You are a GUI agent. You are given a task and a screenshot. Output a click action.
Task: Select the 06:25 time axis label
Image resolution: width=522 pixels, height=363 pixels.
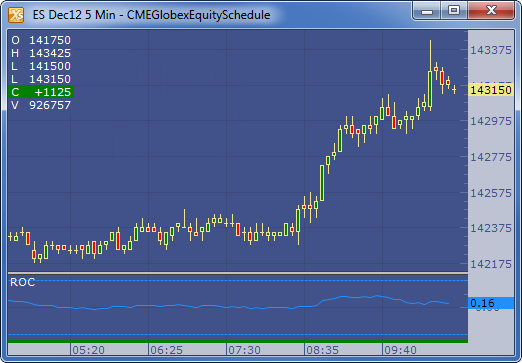(166, 350)
